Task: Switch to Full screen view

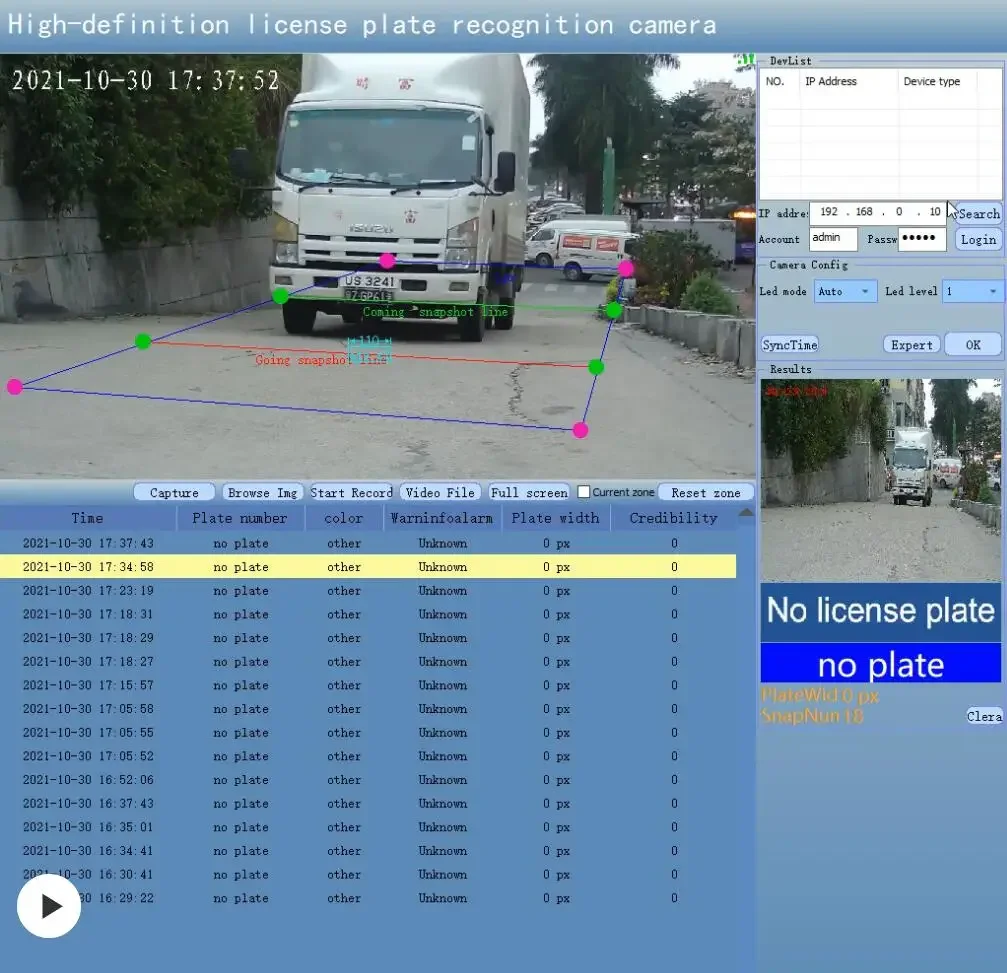Action: (529, 493)
